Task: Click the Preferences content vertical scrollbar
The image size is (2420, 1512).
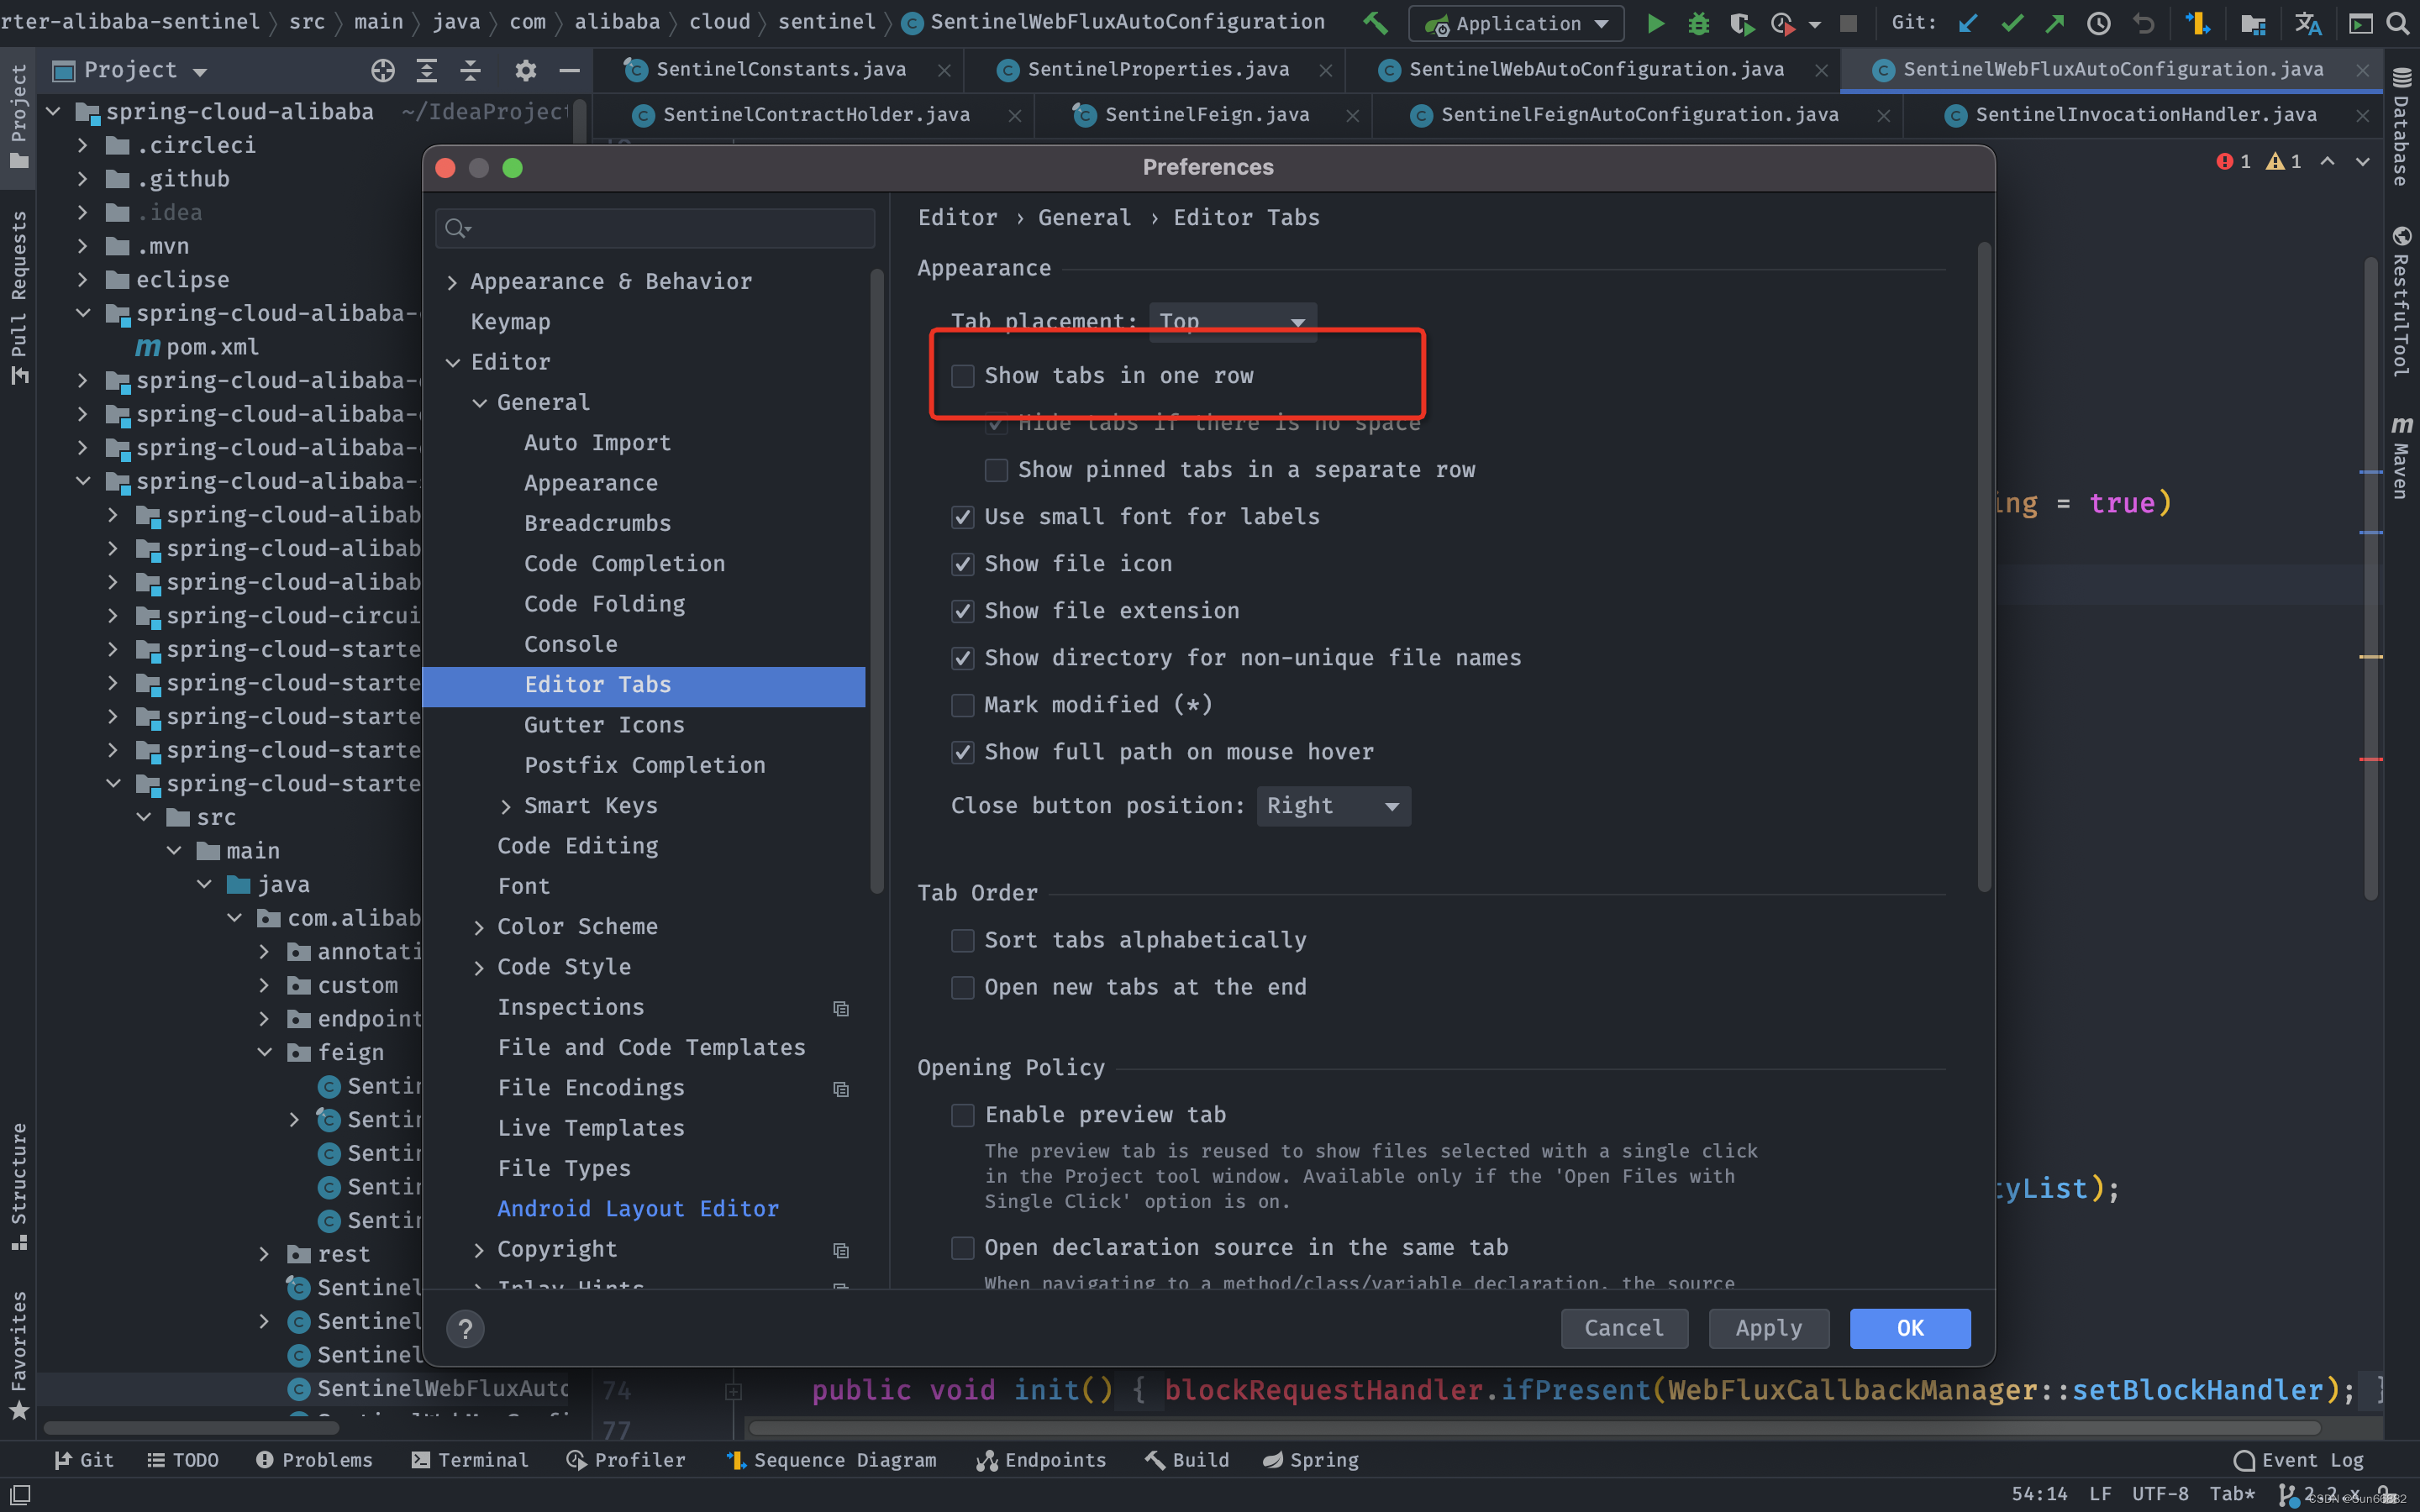Action: [1984, 566]
